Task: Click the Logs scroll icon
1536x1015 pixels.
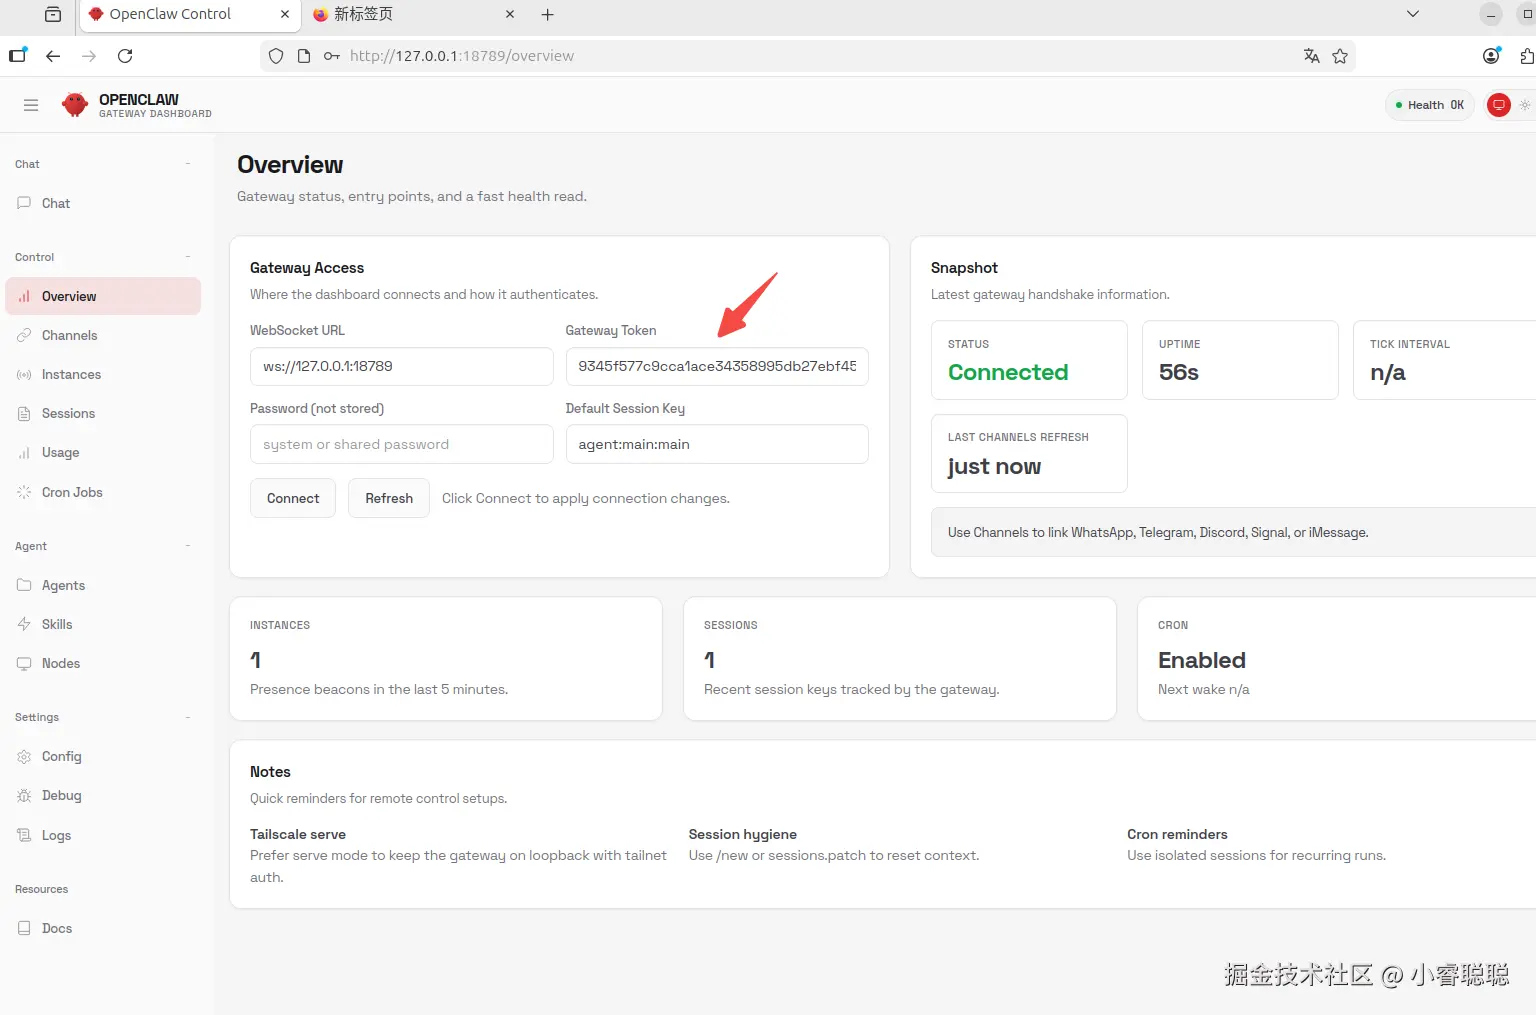Action: (x=24, y=835)
